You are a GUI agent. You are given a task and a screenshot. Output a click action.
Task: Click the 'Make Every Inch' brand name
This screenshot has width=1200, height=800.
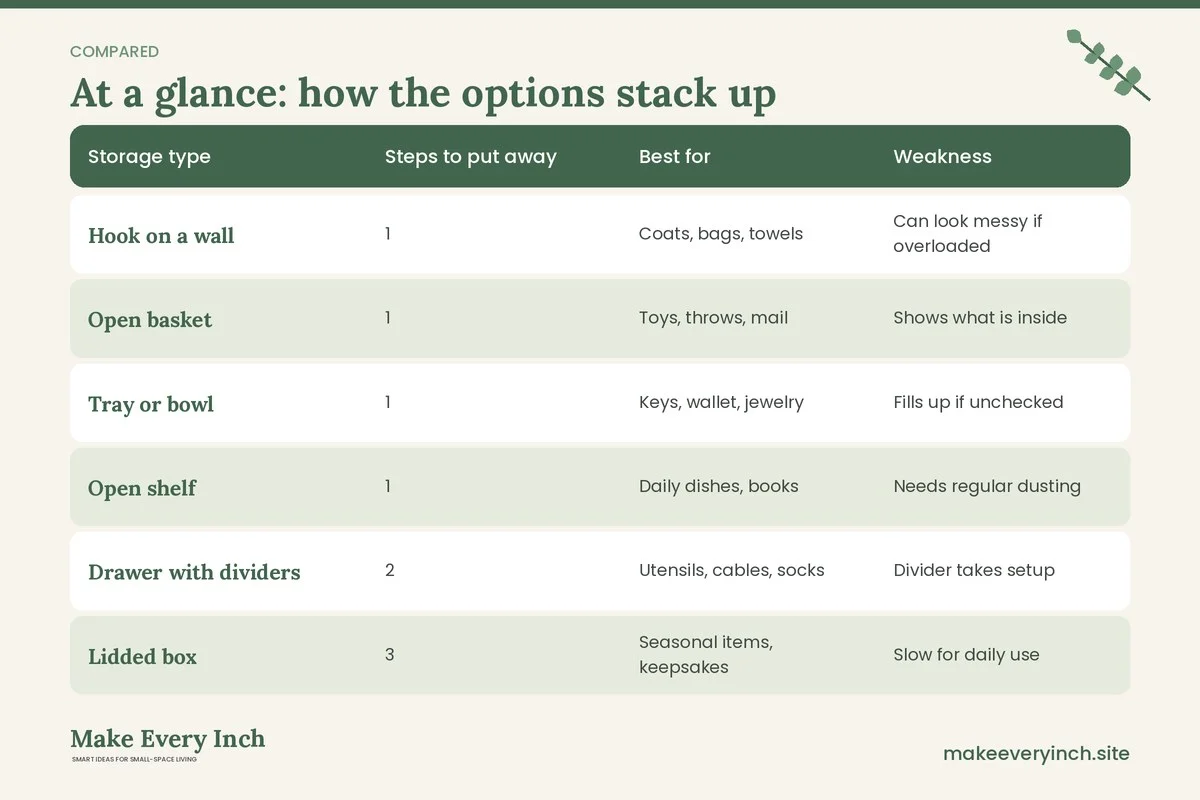168,739
